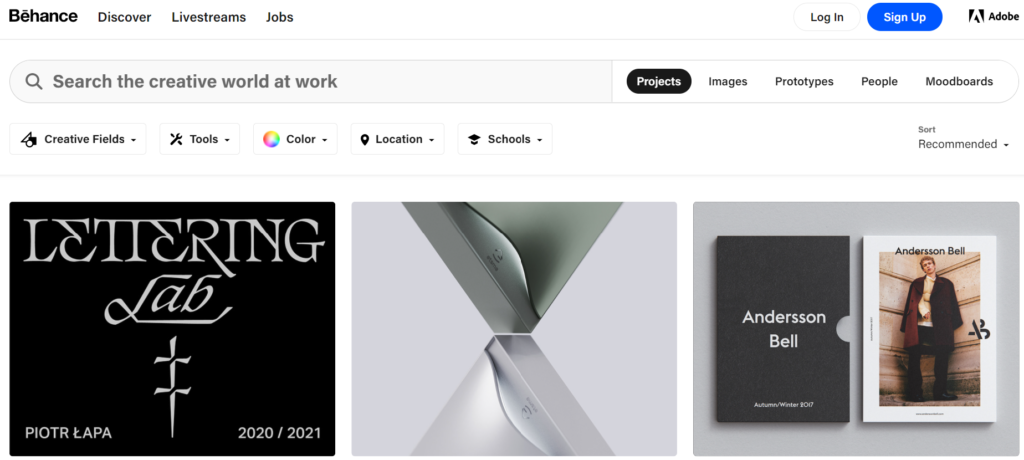Image resolution: width=1024 pixels, height=460 pixels.
Task: Open the Sort Recommended dropdown
Action: tap(963, 144)
